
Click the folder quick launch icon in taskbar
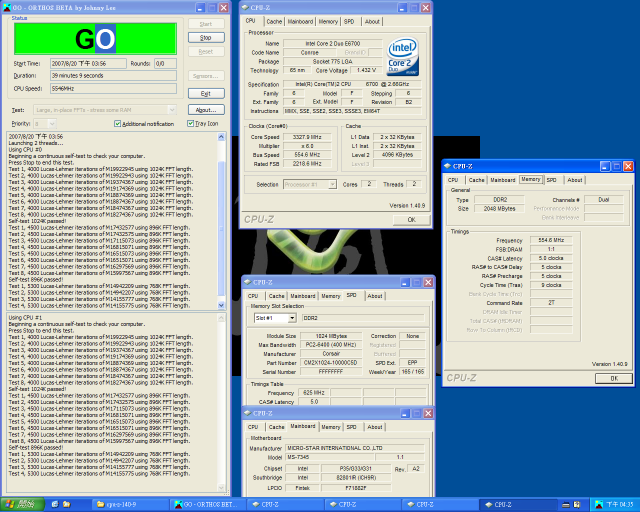(x=67, y=505)
